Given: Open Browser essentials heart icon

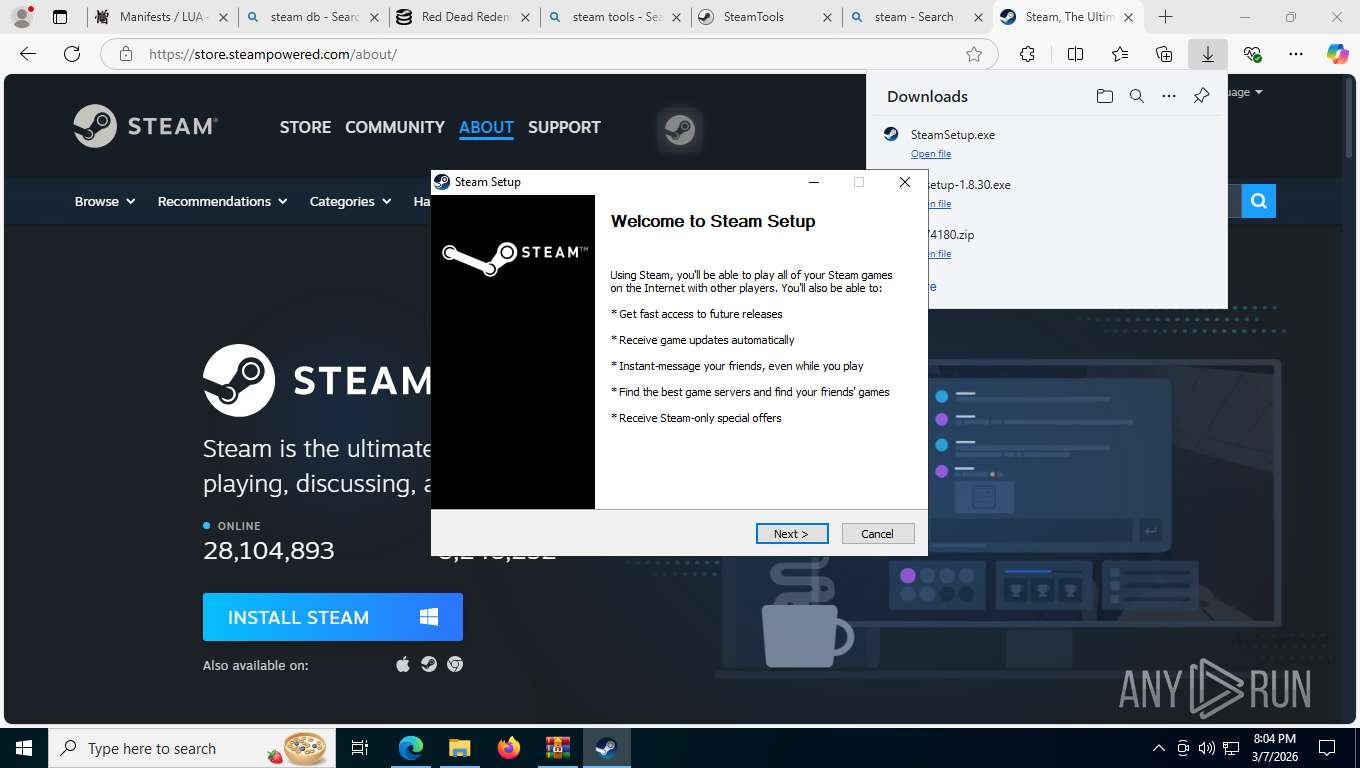Looking at the screenshot, I should [x=1252, y=54].
